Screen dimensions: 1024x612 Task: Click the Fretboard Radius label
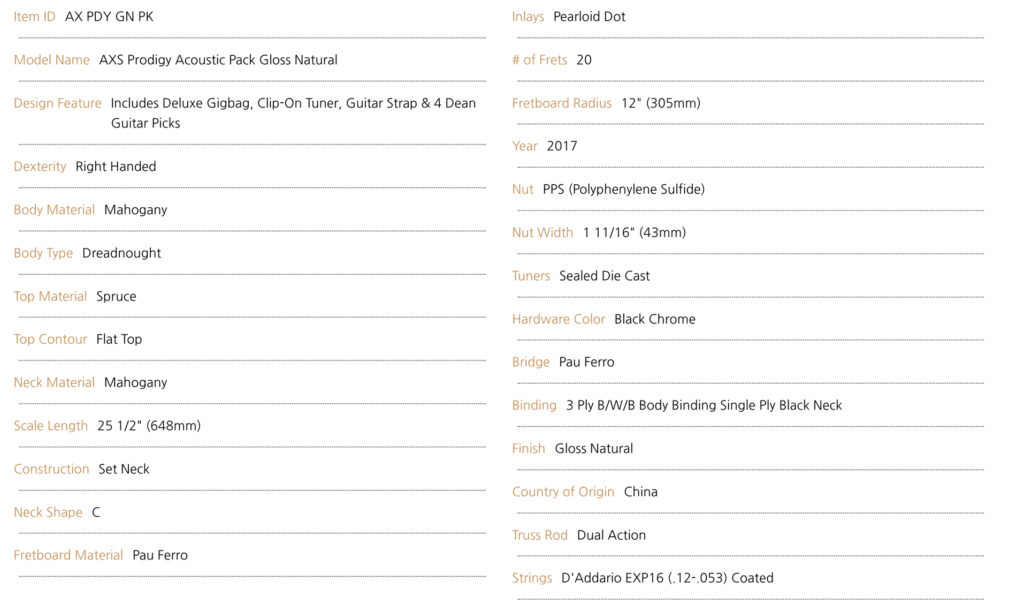click(562, 103)
